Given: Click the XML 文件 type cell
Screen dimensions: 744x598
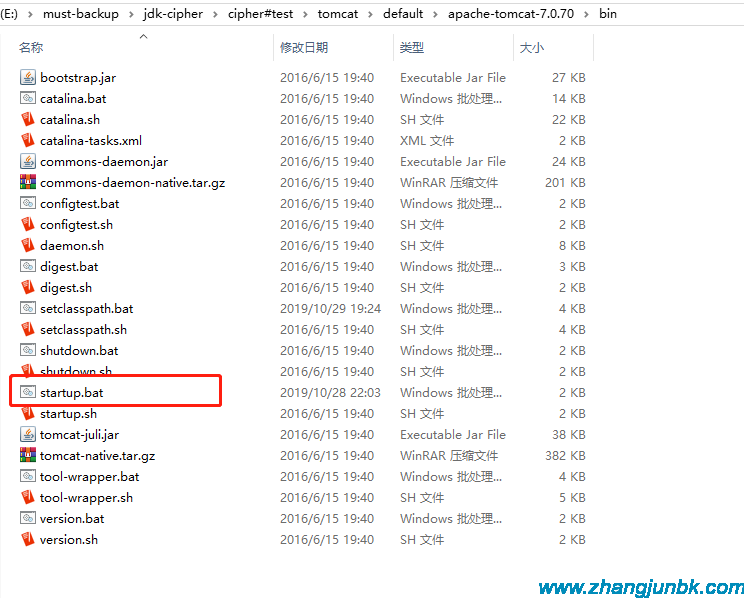Looking at the screenshot, I should (427, 140).
